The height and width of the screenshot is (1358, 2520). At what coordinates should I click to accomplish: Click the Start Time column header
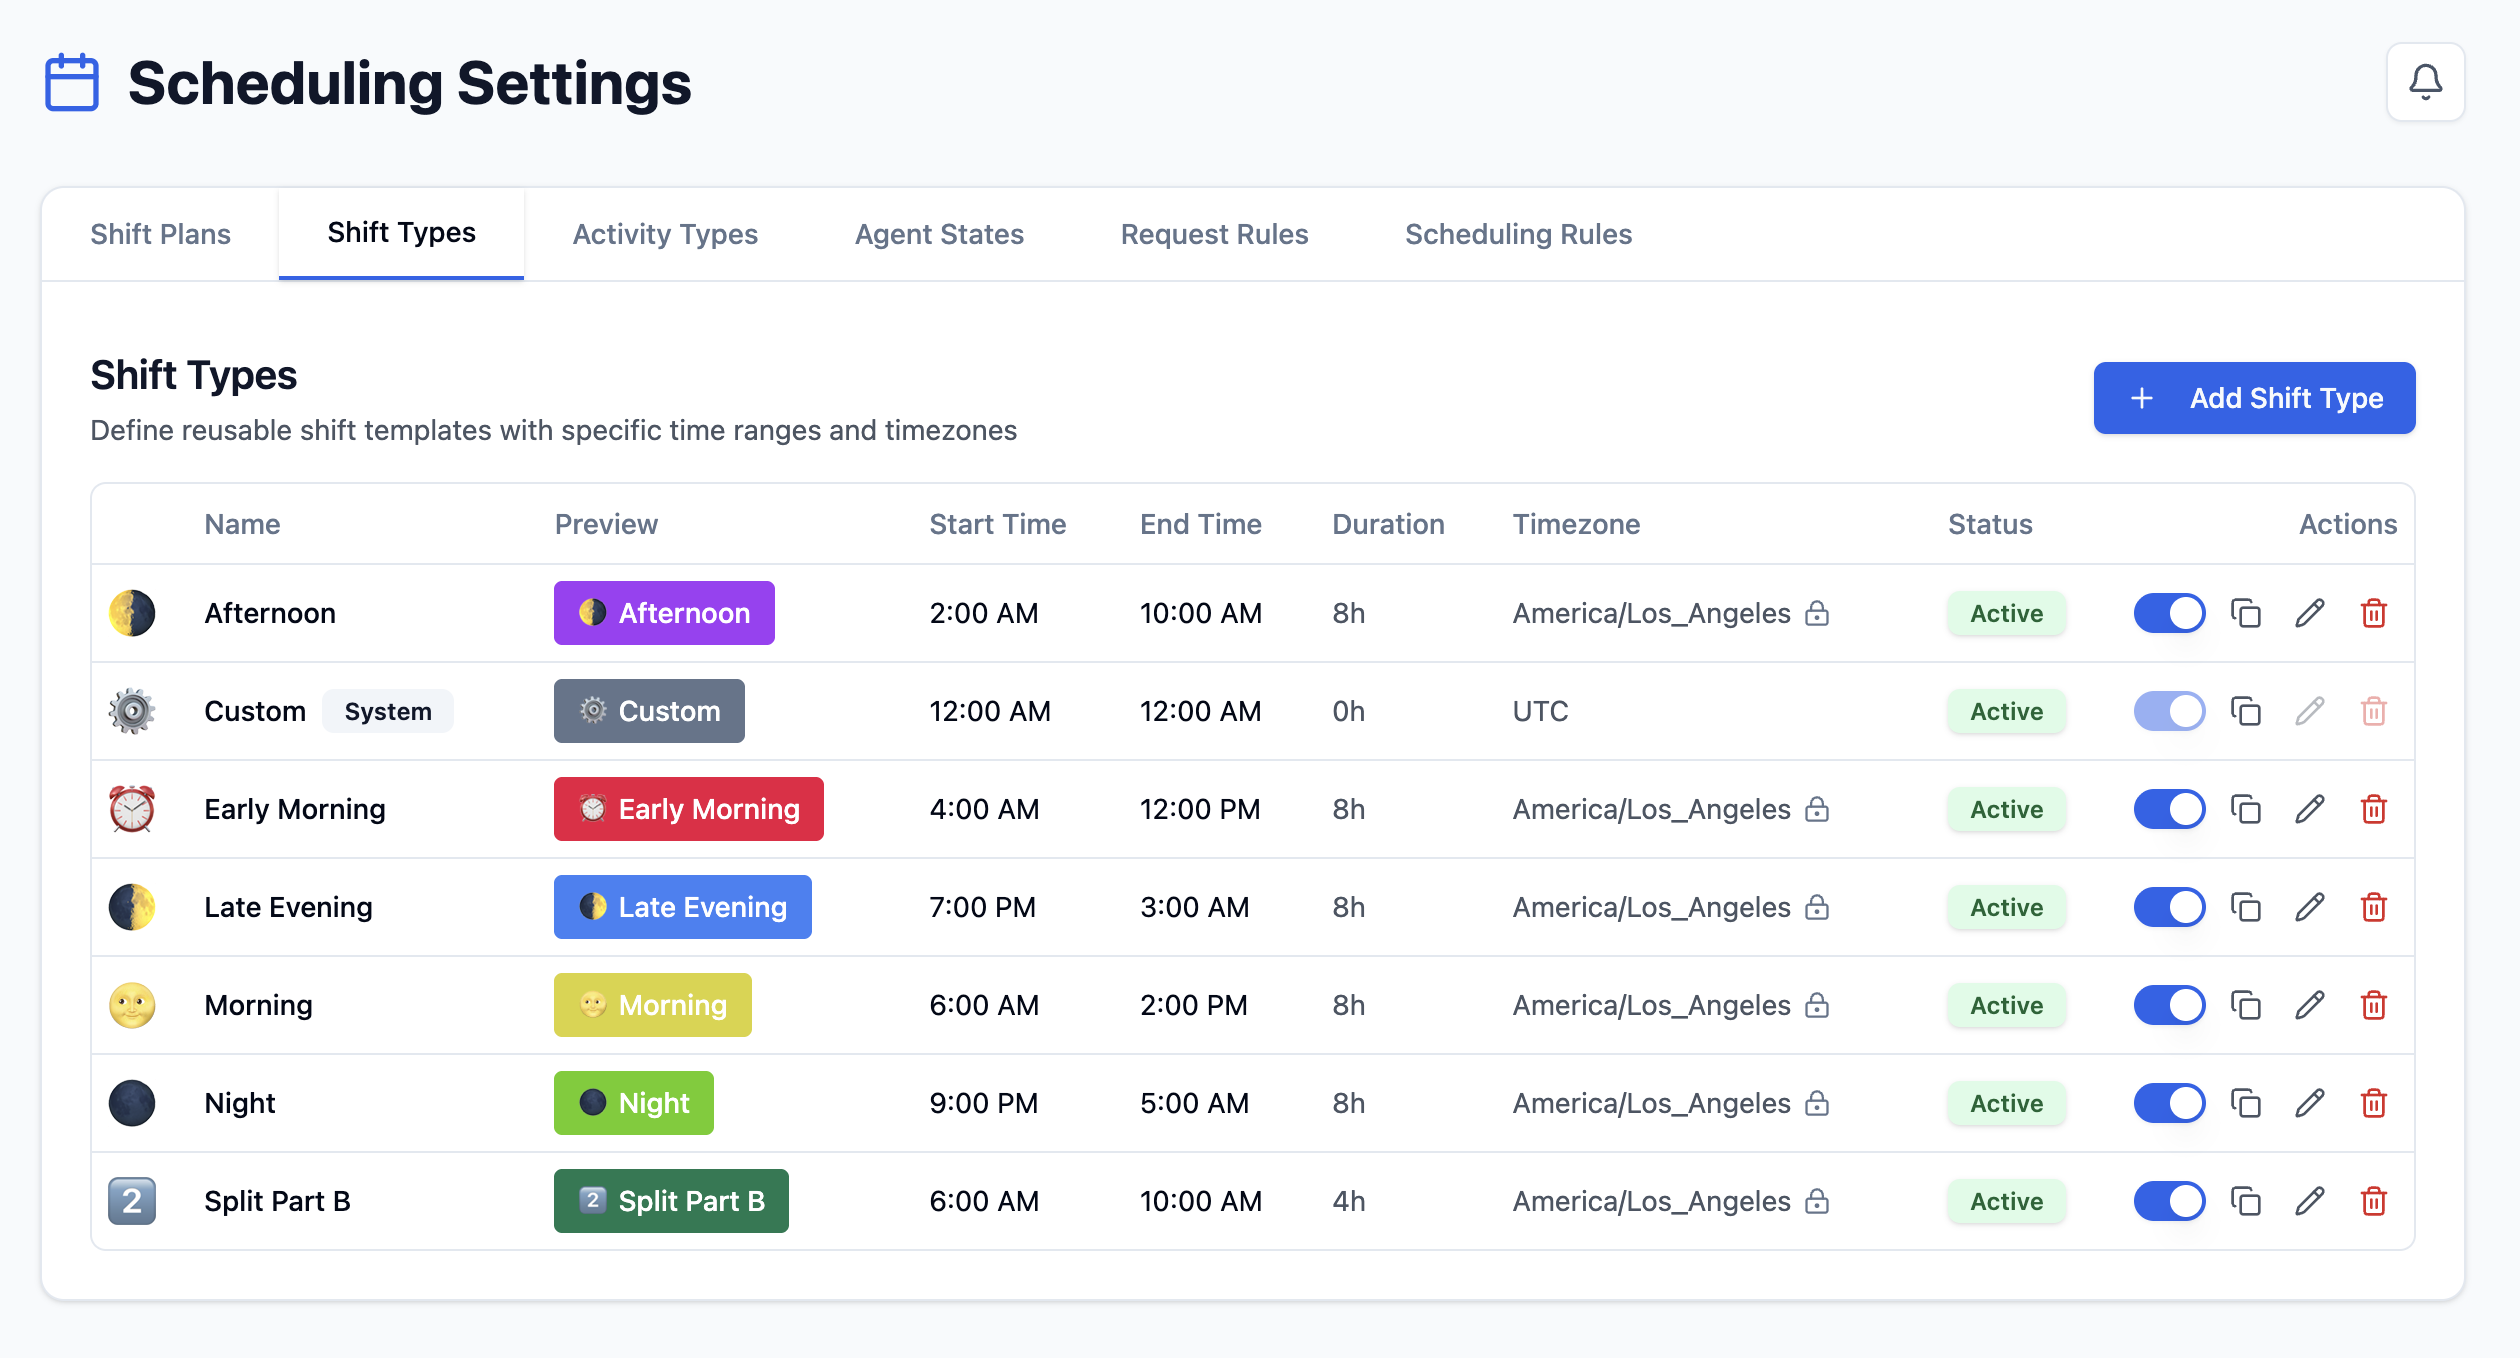(997, 524)
